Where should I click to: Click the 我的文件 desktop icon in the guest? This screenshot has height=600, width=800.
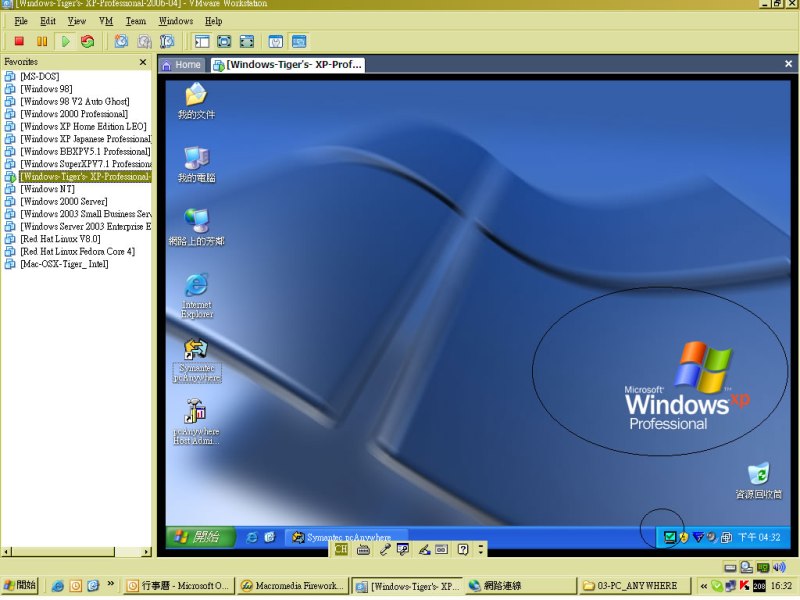196,101
